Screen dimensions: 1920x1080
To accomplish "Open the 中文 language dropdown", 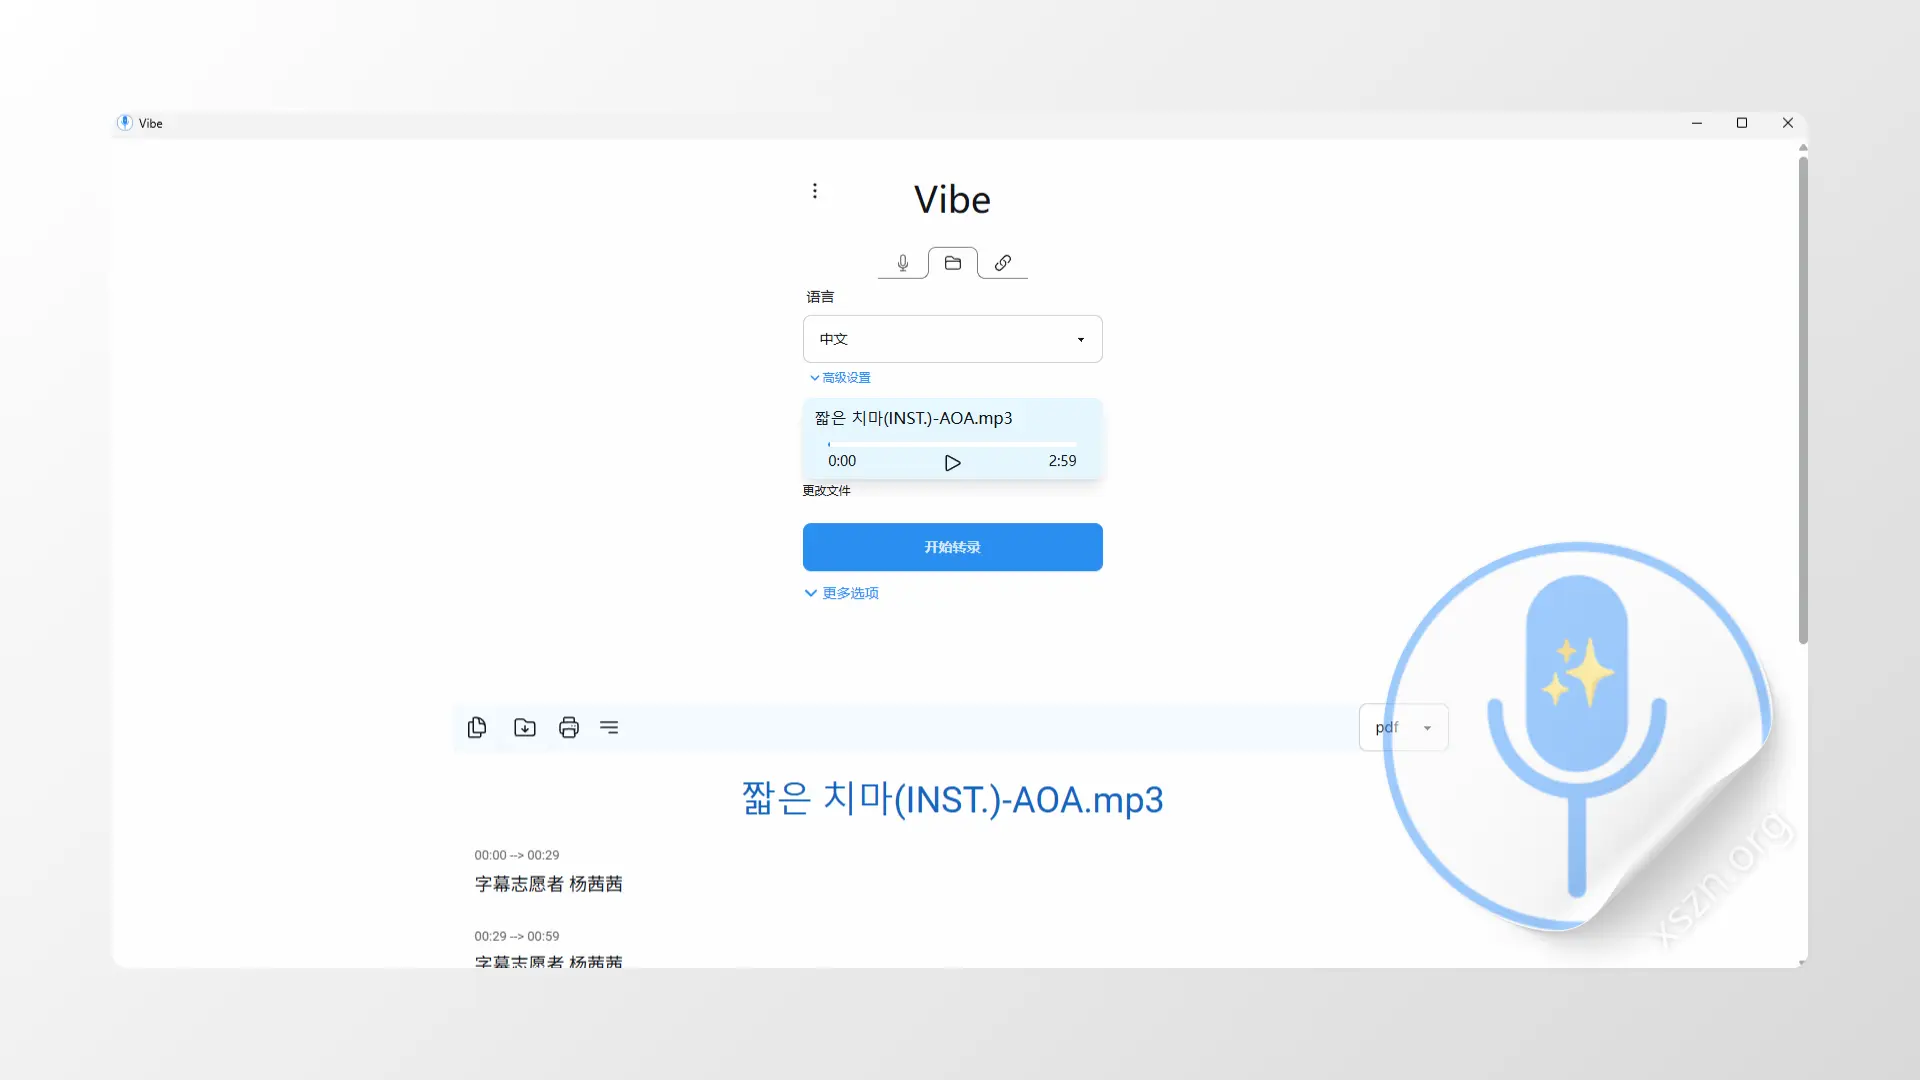I will [953, 339].
